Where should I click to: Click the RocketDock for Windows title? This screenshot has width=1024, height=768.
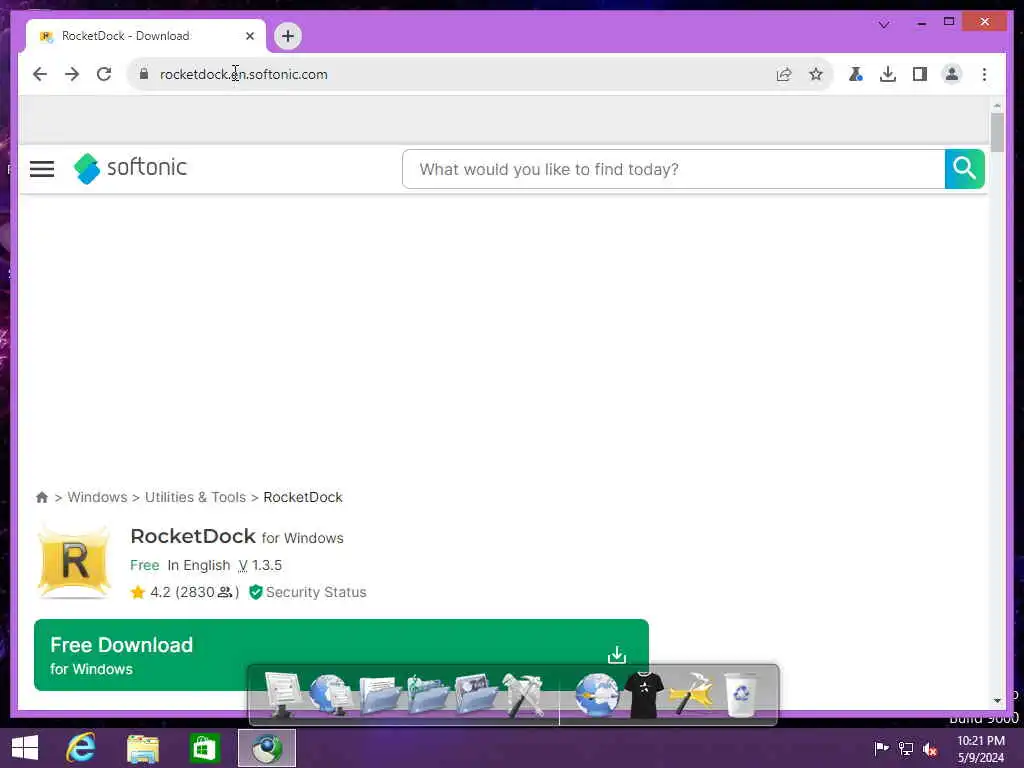(237, 537)
